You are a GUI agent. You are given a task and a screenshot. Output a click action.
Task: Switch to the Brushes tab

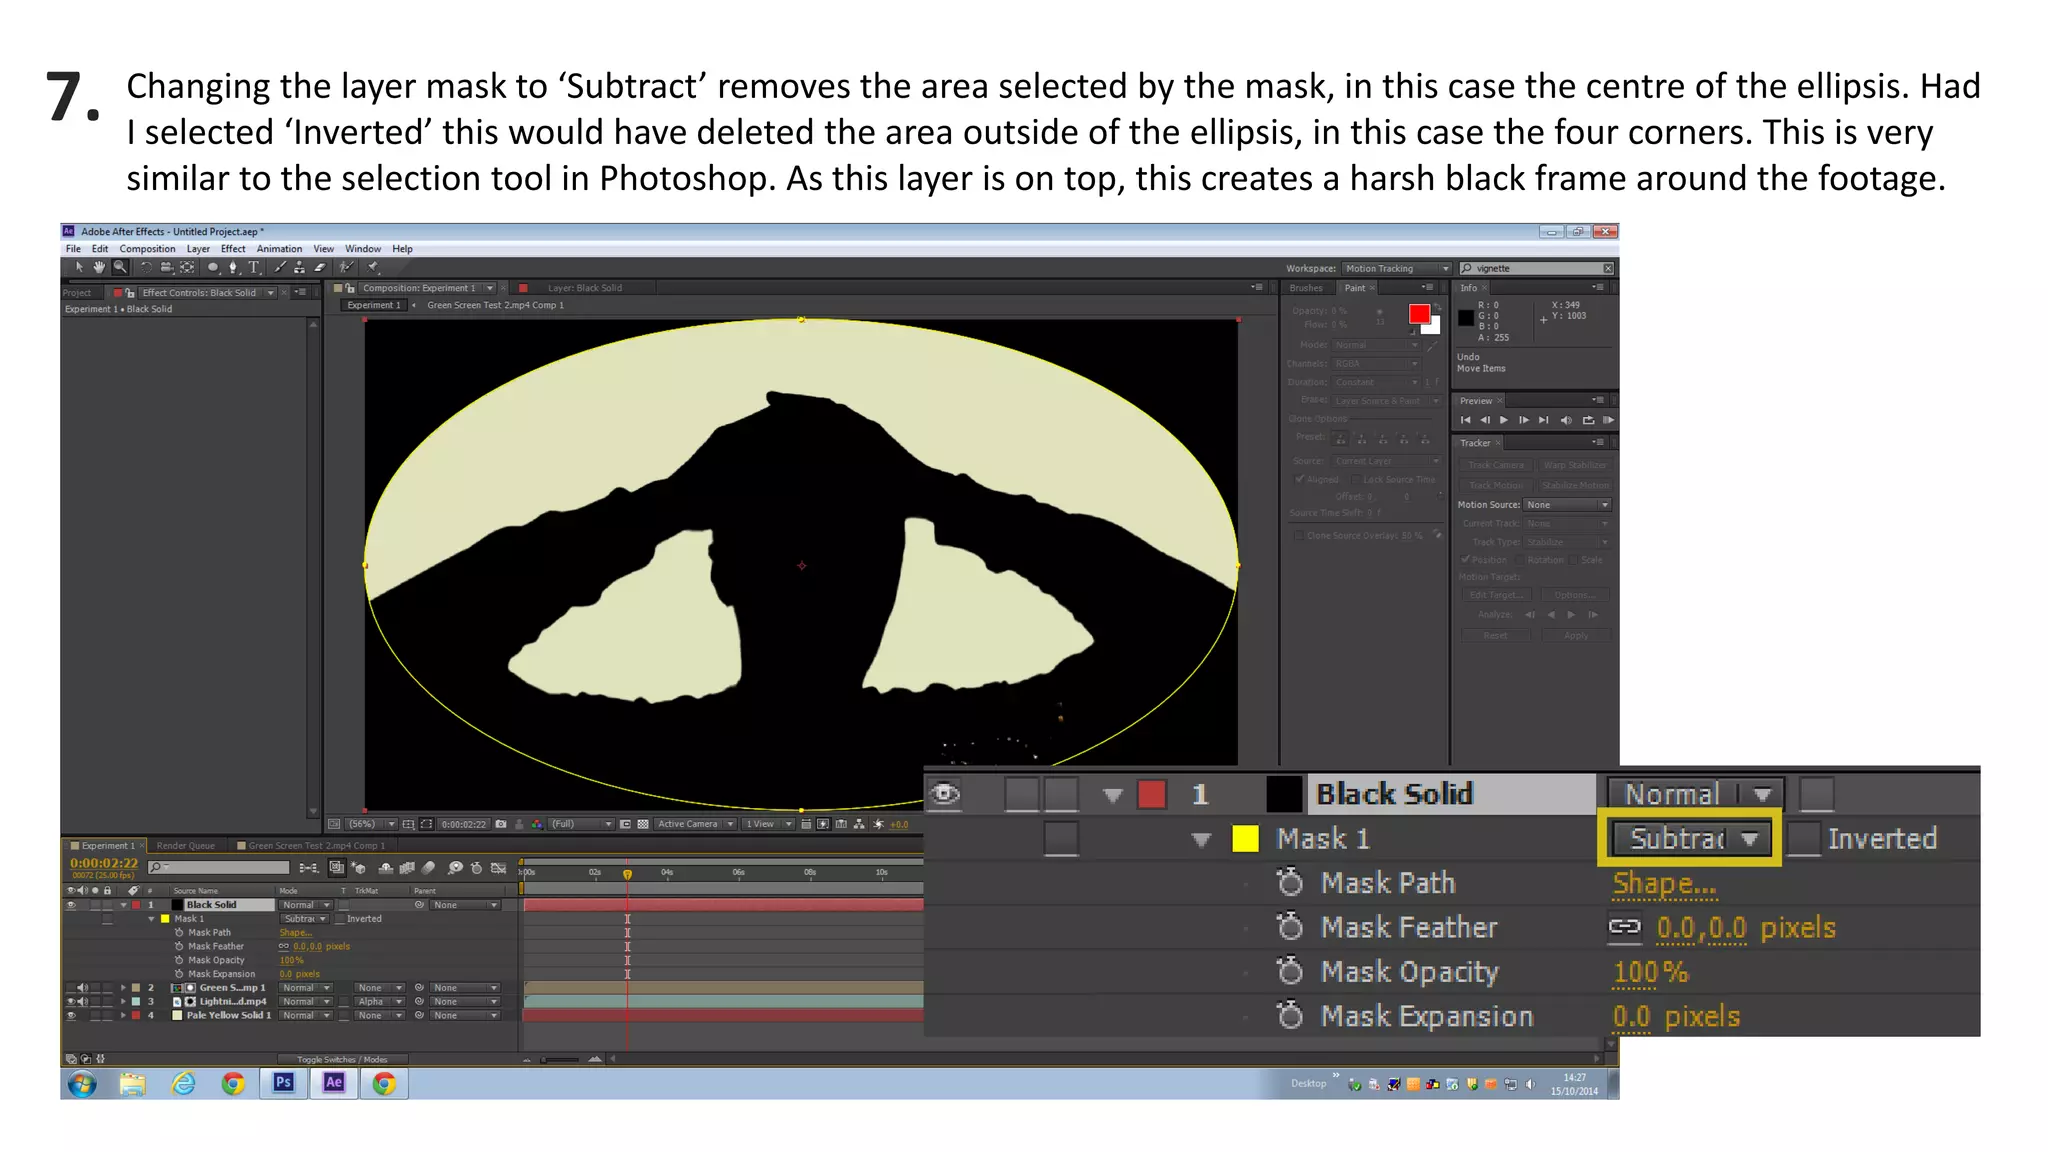(x=1306, y=288)
